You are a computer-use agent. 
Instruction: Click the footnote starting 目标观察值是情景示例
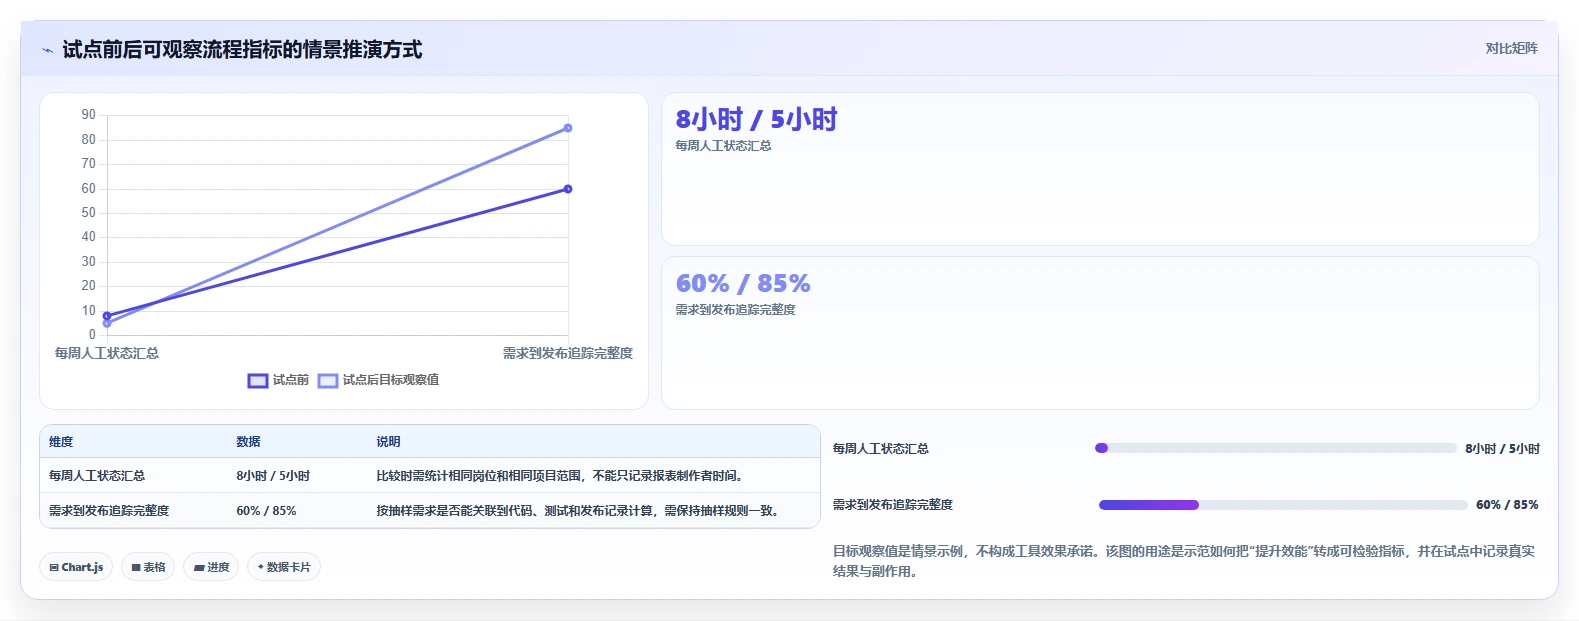tap(1184, 561)
